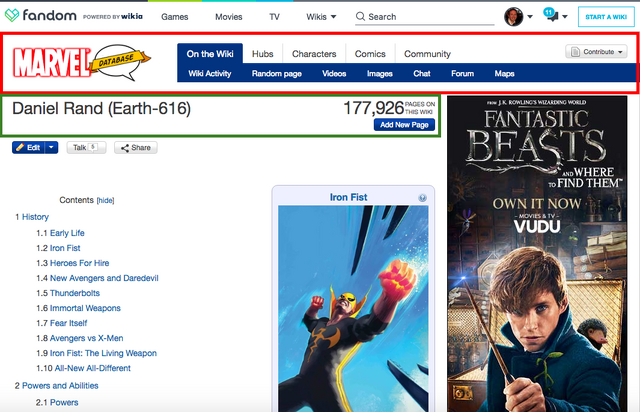
Task: Open the Videos link
Action: (334, 73)
